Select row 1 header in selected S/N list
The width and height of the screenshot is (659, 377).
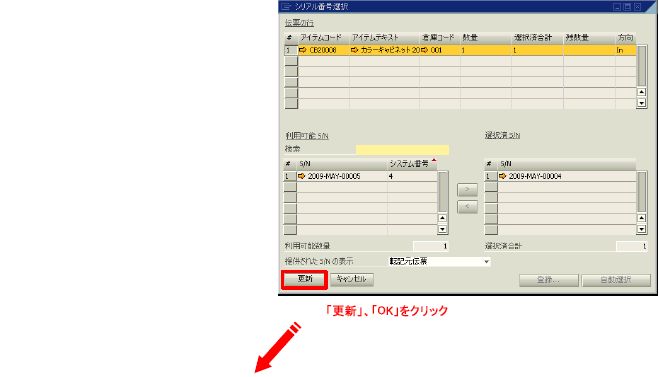(490, 177)
